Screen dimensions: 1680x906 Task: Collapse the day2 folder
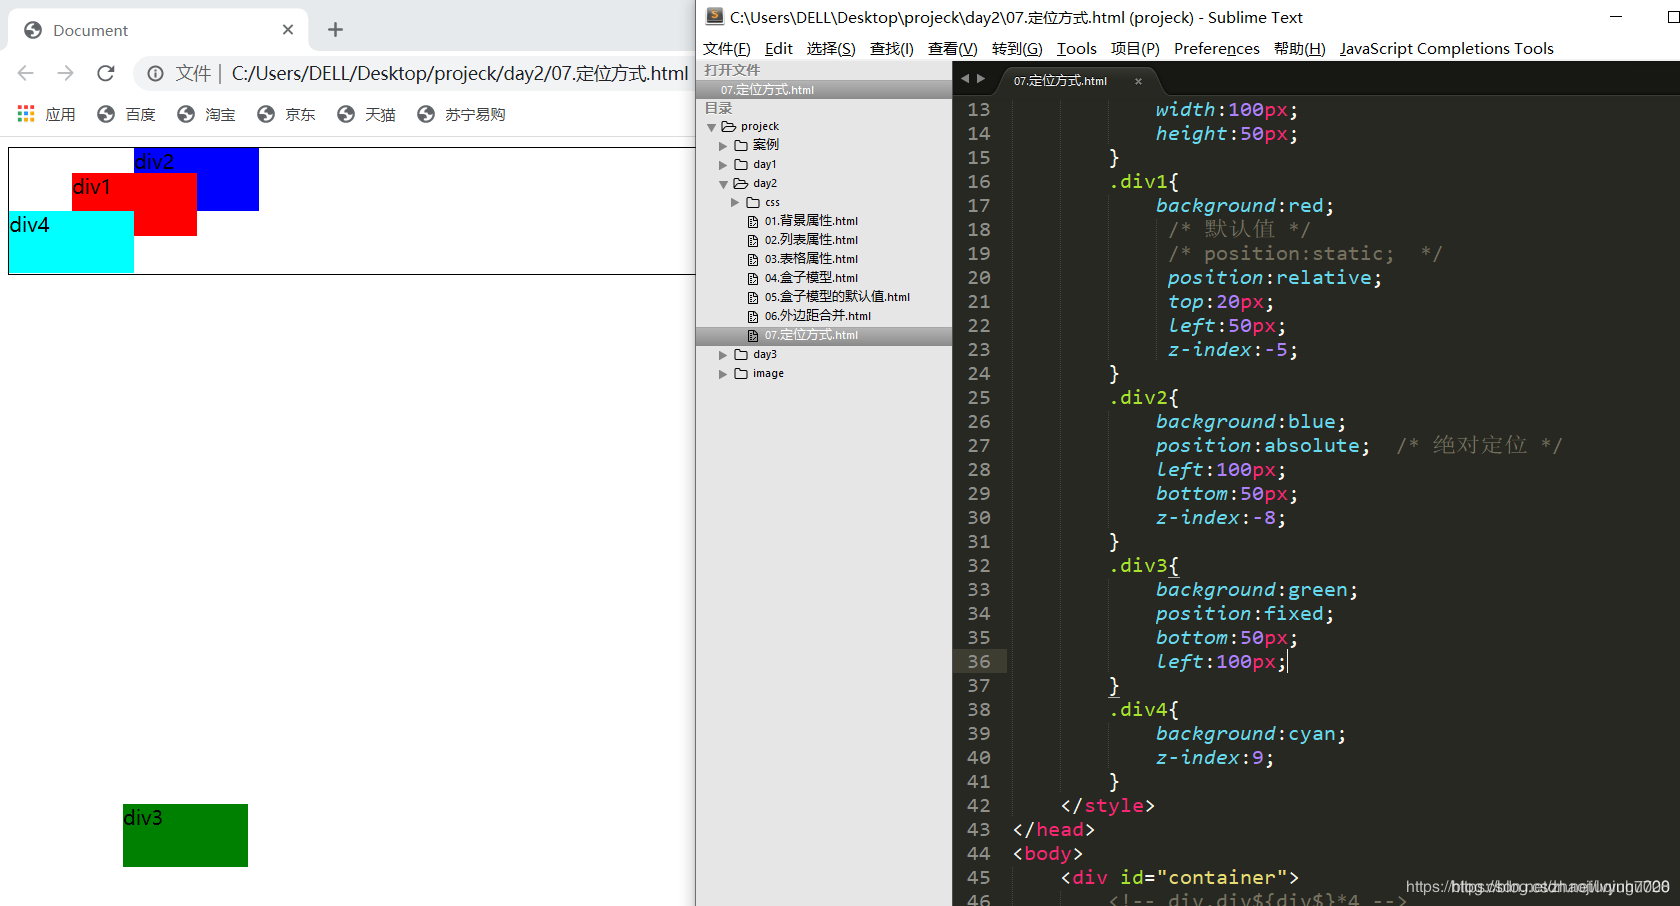click(x=723, y=184)
